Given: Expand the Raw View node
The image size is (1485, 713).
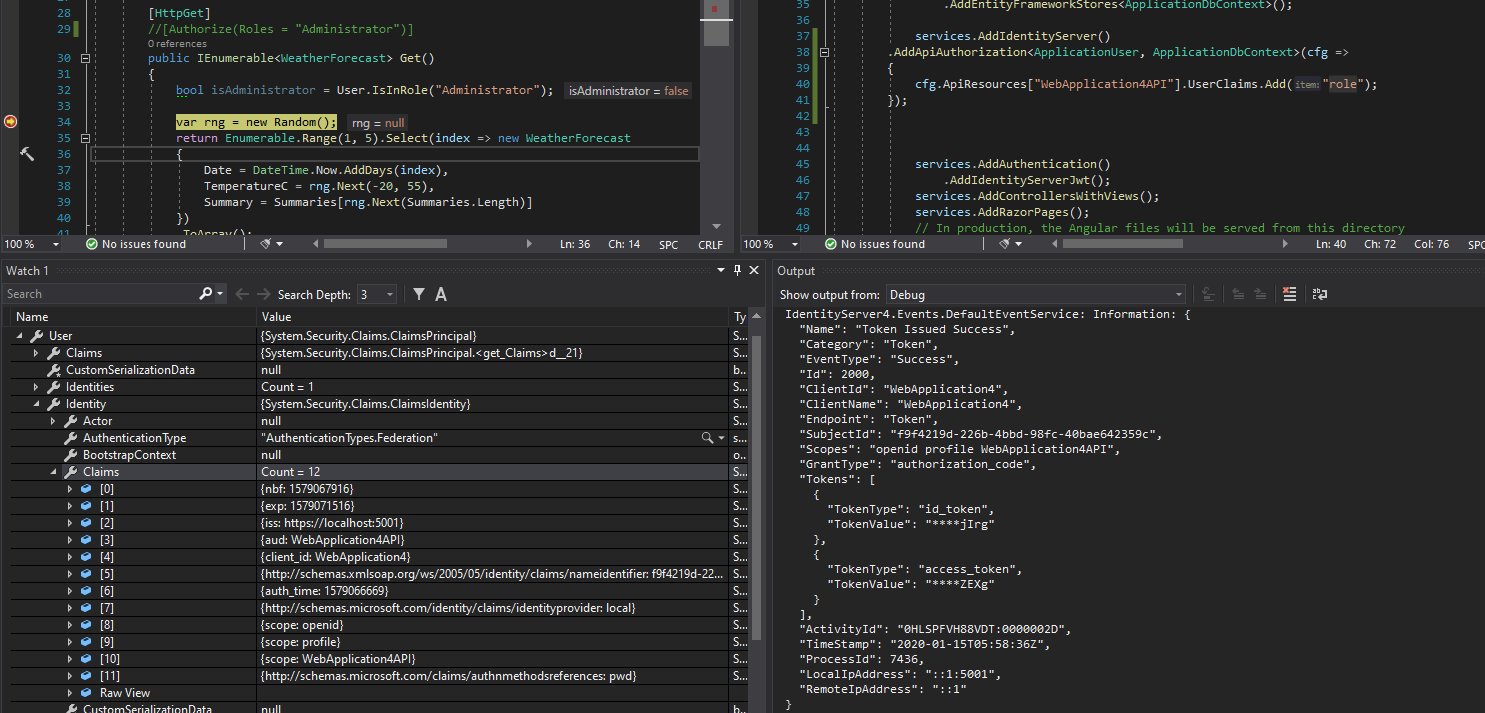Looking at the screenshot, I should [70, 693].
